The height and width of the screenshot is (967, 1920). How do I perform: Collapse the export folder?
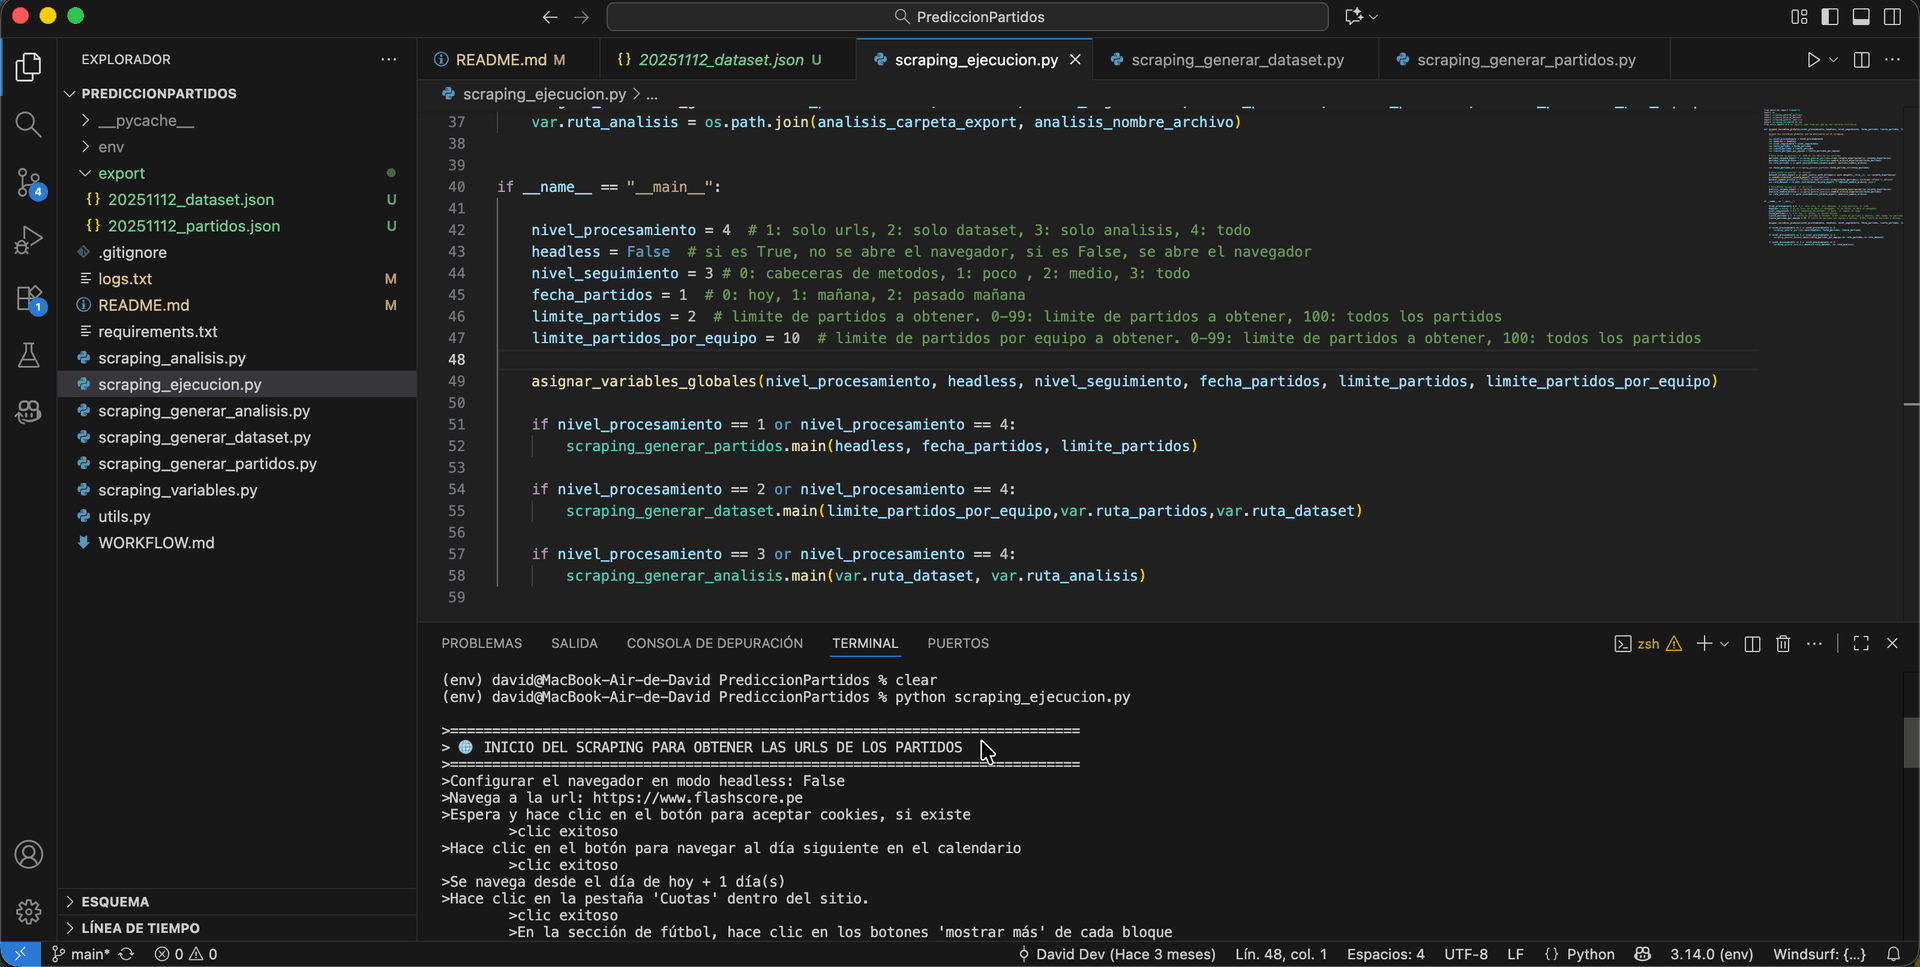coord(121,173)
